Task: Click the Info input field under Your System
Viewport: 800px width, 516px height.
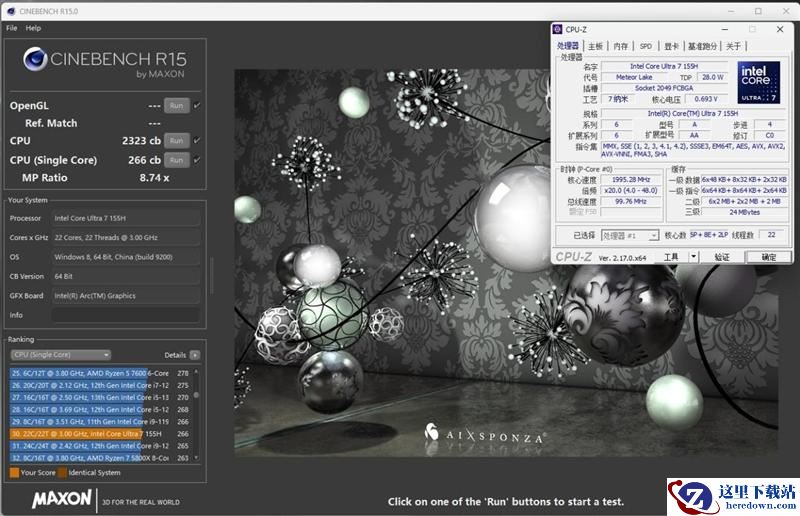Action: (x=126, y=314)
